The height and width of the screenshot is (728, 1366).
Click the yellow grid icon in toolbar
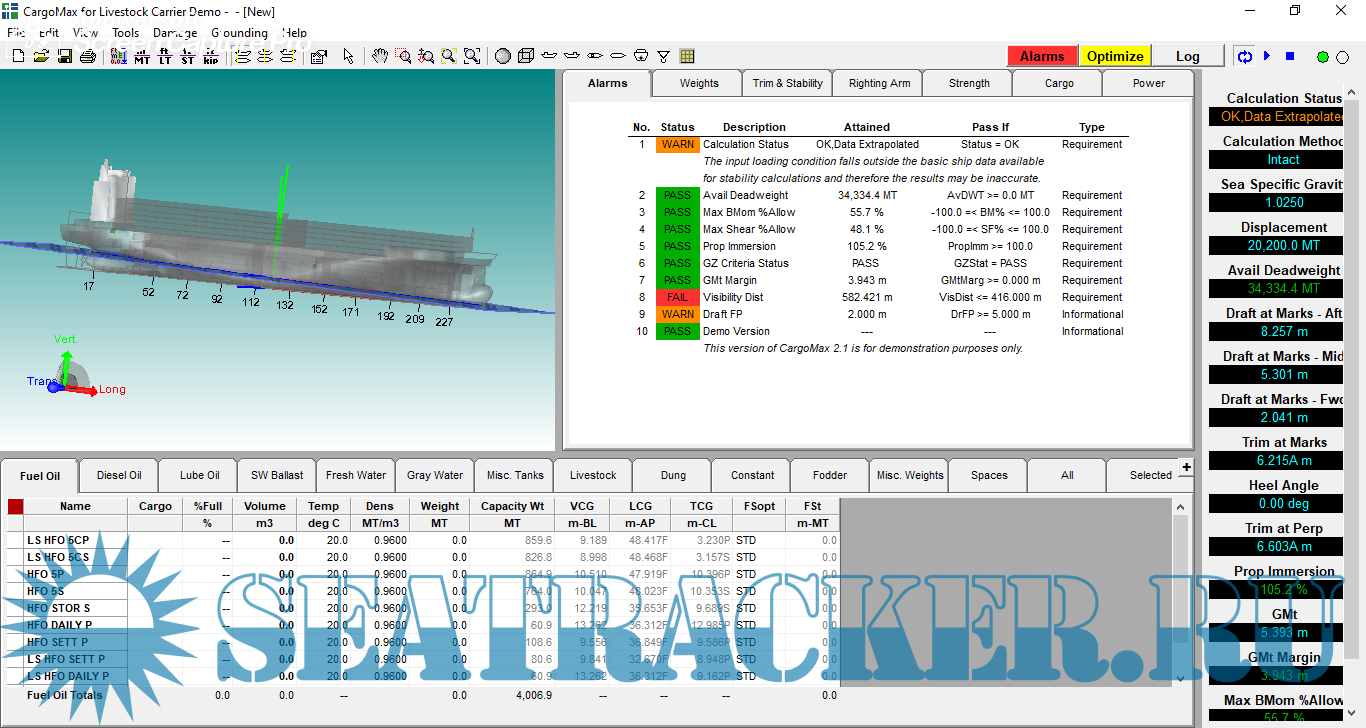tap(687, 56)
